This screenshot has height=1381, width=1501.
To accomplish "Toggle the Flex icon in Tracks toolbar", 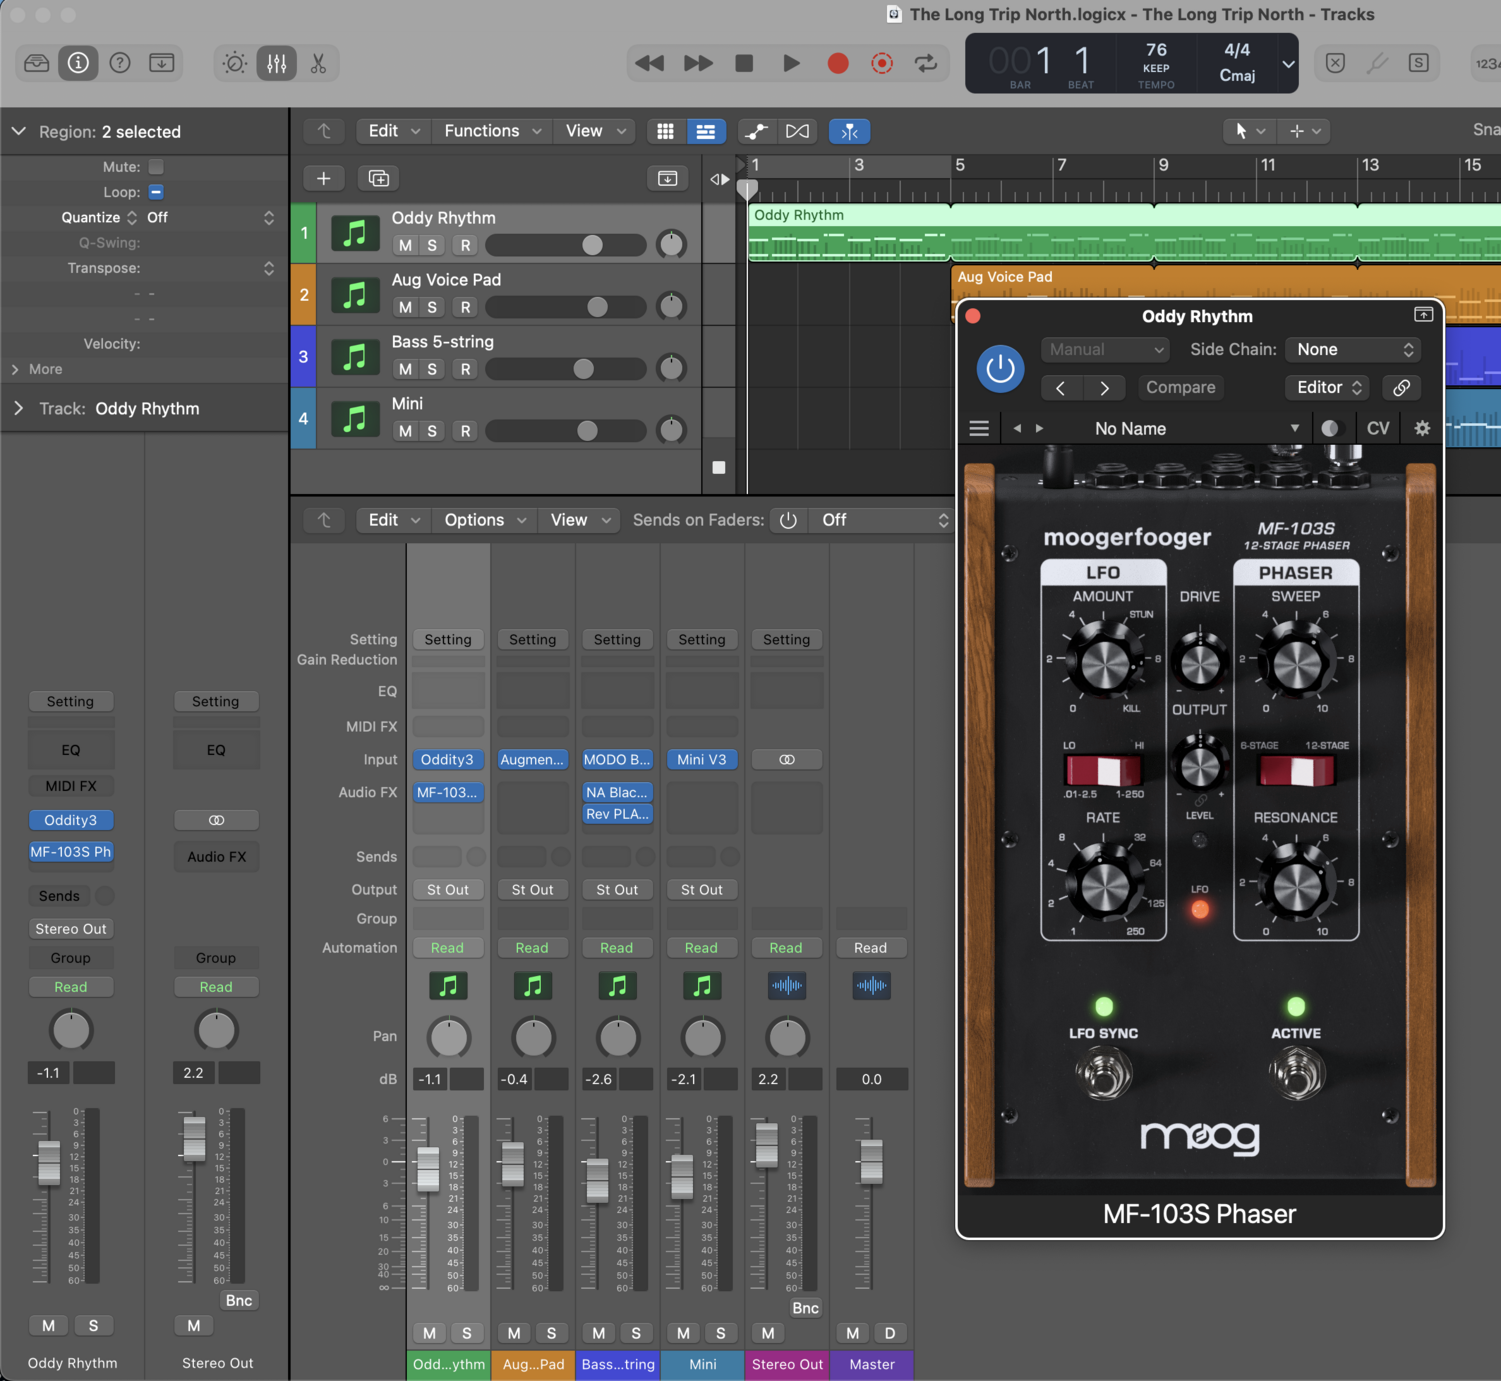I will [797, 131].
